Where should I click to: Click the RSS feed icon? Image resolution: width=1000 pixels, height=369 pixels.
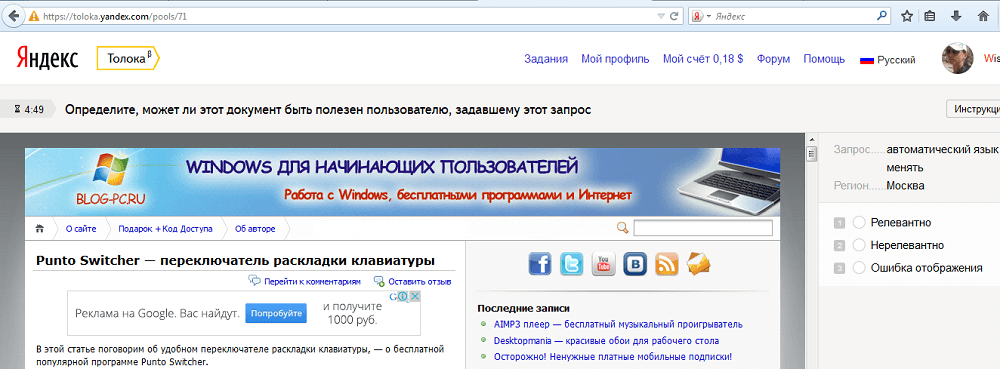667,264
